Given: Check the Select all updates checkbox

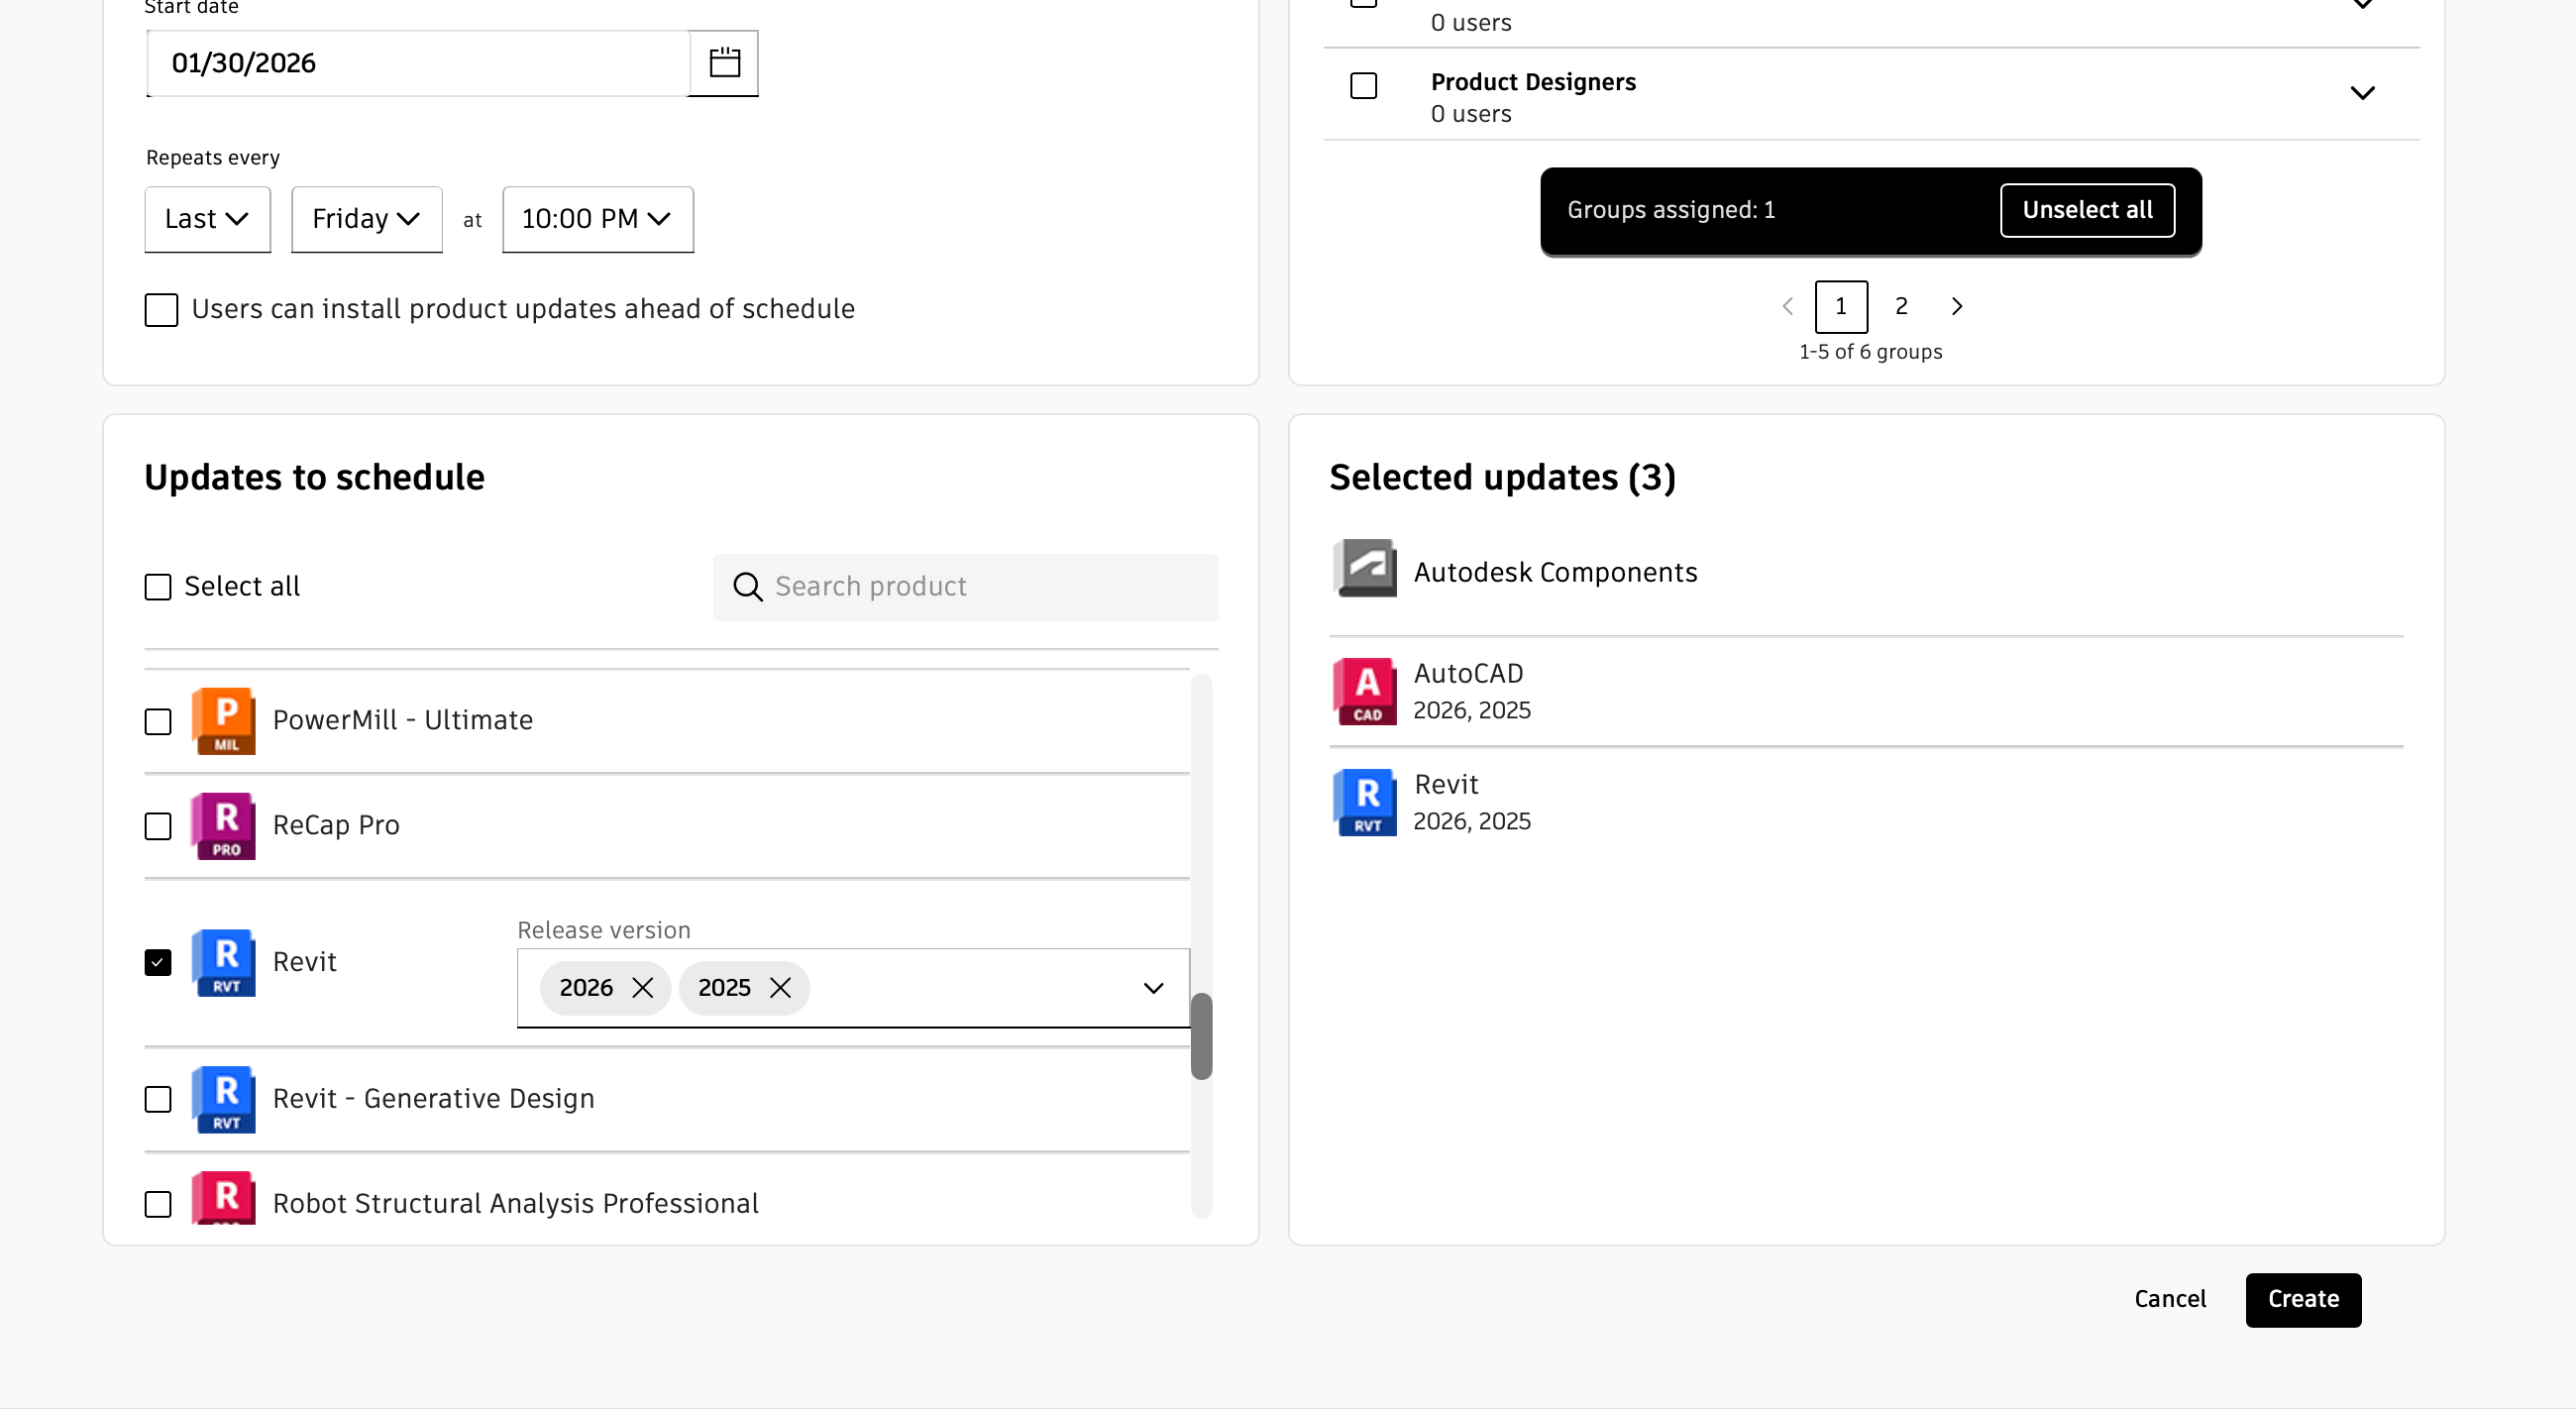Looking at the screenshot, I should [x=158, y=587].
